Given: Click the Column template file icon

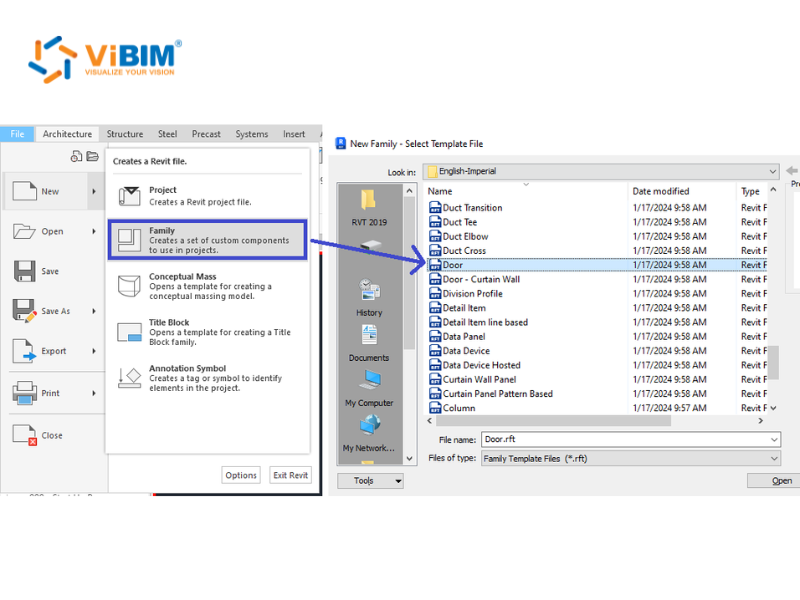Looking at the screenshot, I should point(435,408).
